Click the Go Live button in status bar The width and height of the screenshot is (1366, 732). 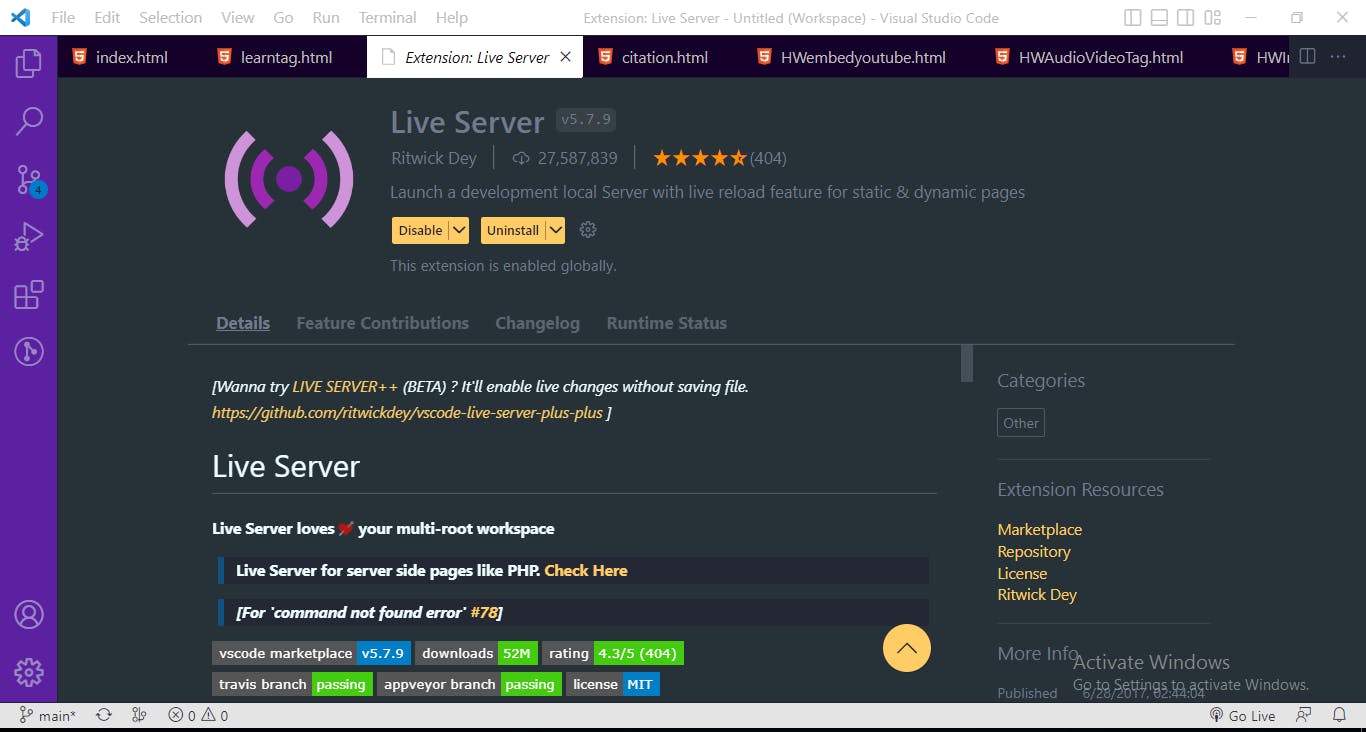coord(1242,715)
